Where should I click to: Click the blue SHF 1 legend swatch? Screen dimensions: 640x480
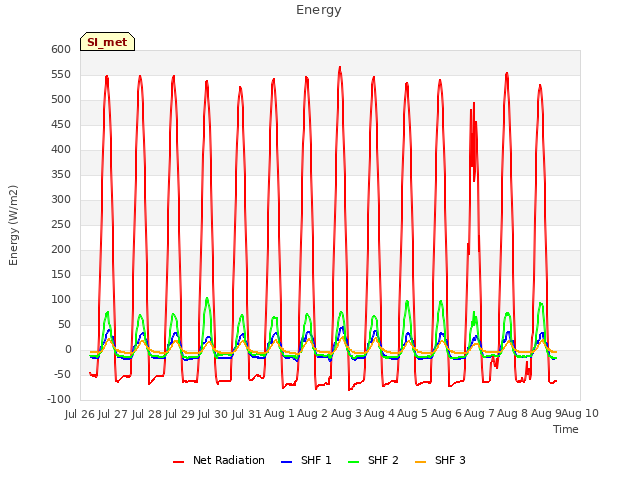(287, 462)
